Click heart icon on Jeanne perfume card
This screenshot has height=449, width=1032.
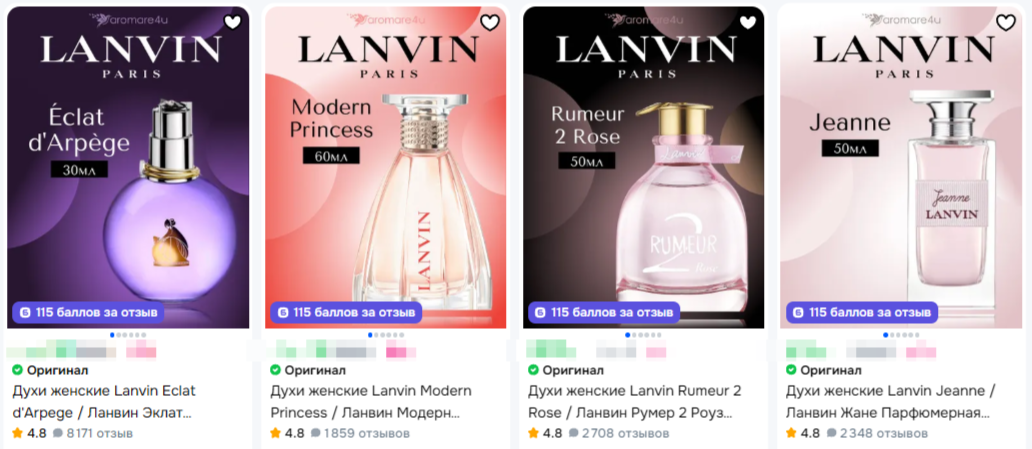[1006, 22]
